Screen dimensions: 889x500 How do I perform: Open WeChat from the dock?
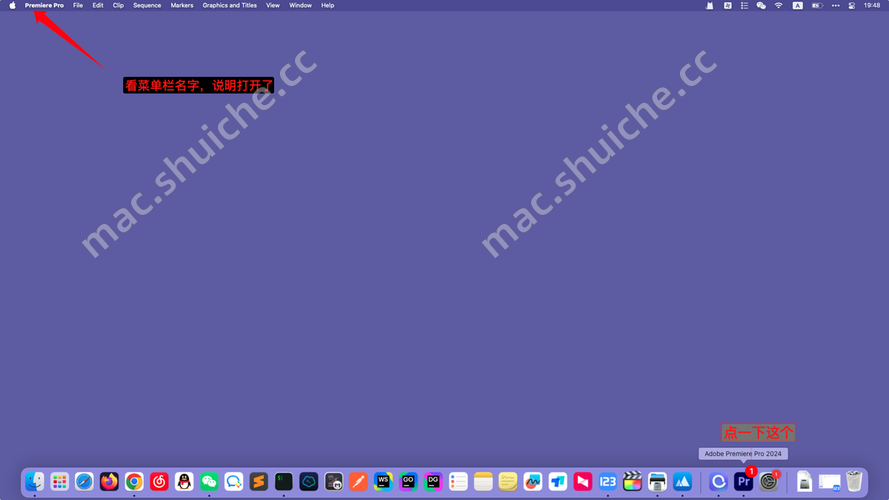209,481
